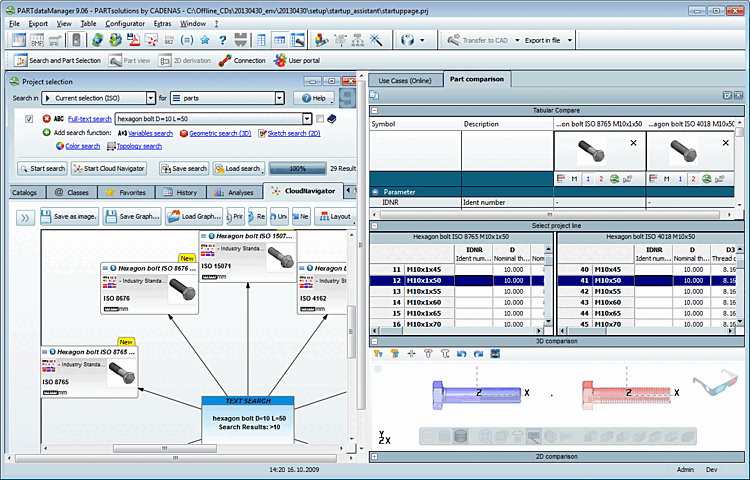Open the Configurator menu
The height and width of the screenshot is (480, 750).
tap(125, 23)
